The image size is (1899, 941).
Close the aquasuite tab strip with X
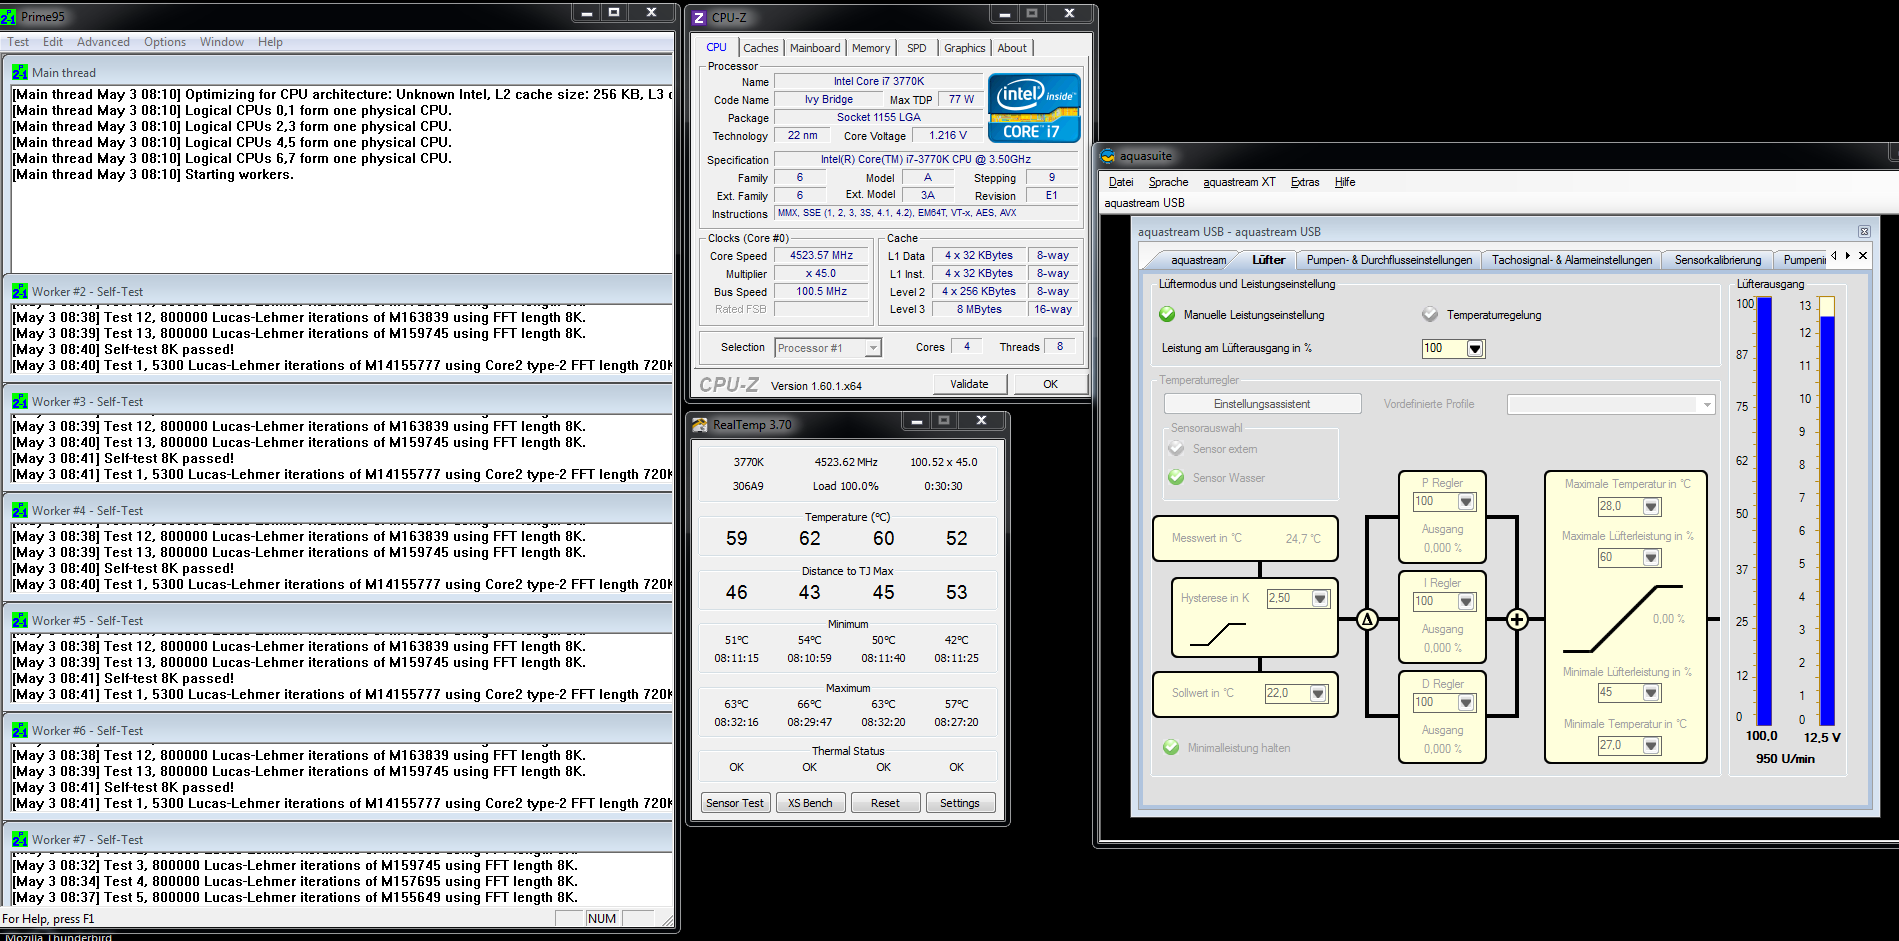1863,256
